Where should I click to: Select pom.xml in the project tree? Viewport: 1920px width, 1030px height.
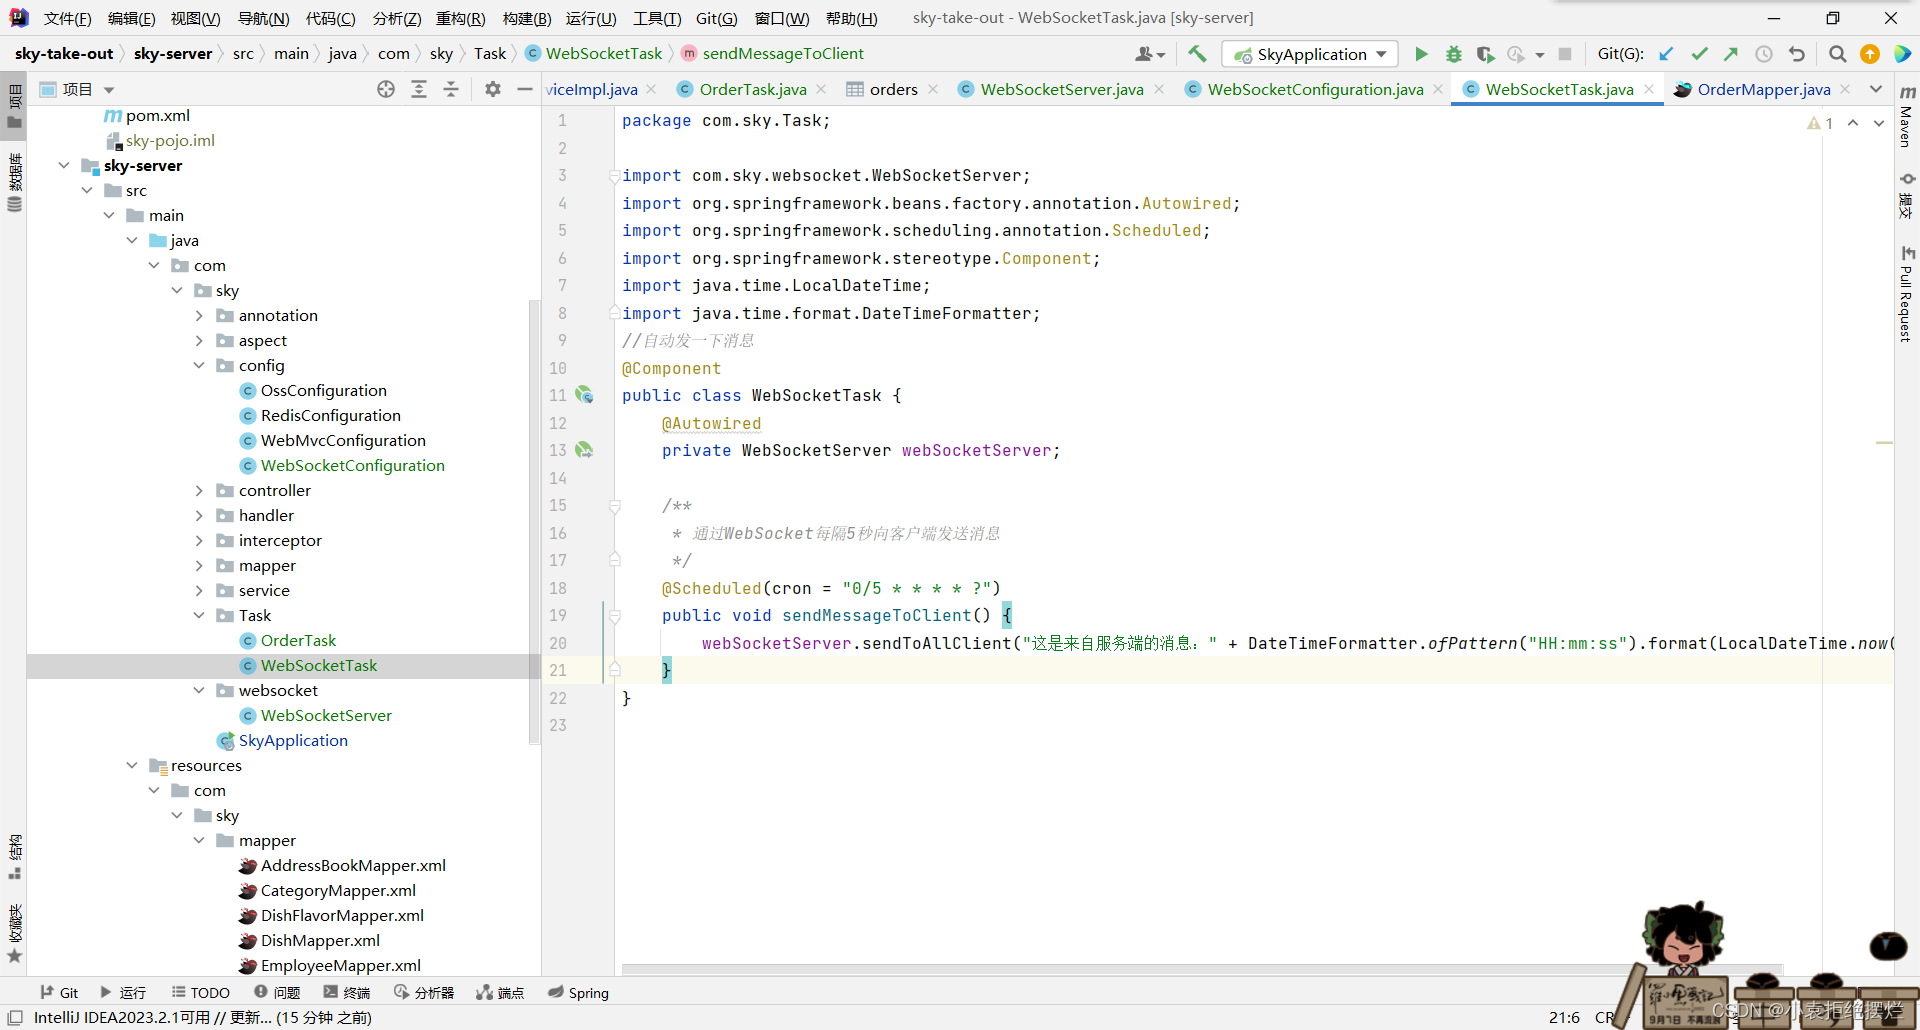point(157,115)
